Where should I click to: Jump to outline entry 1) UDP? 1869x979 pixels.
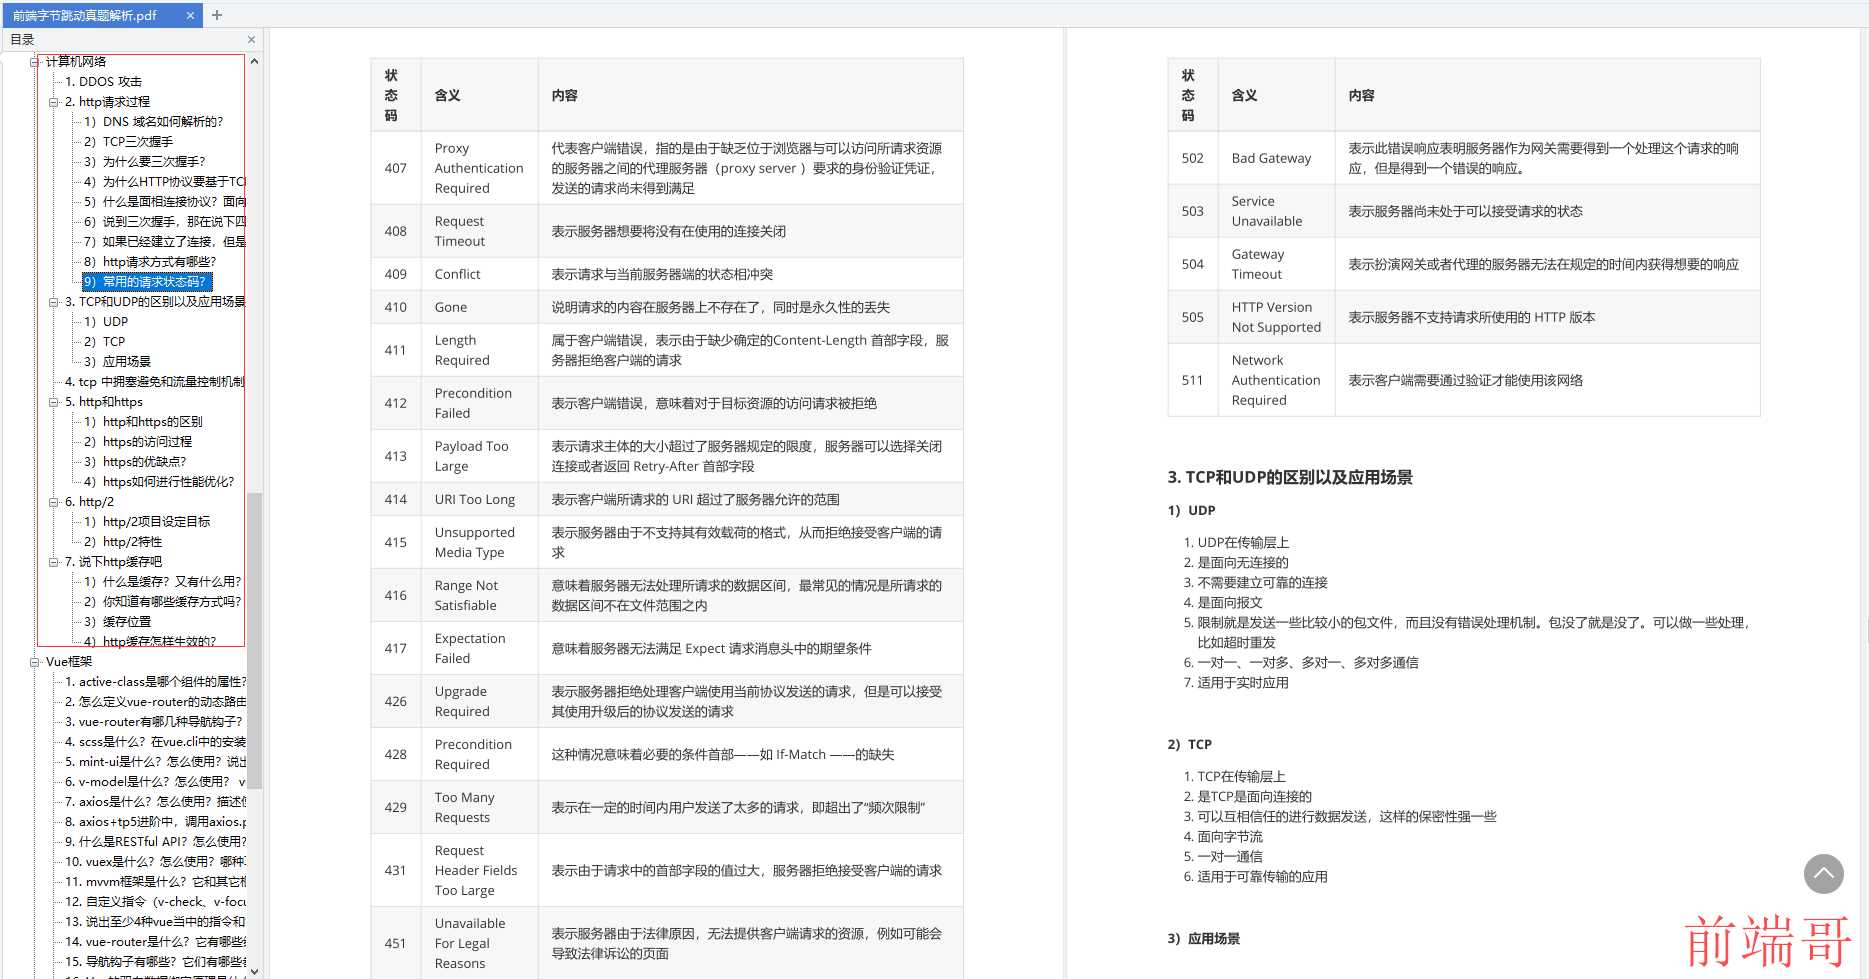[106, 322]
